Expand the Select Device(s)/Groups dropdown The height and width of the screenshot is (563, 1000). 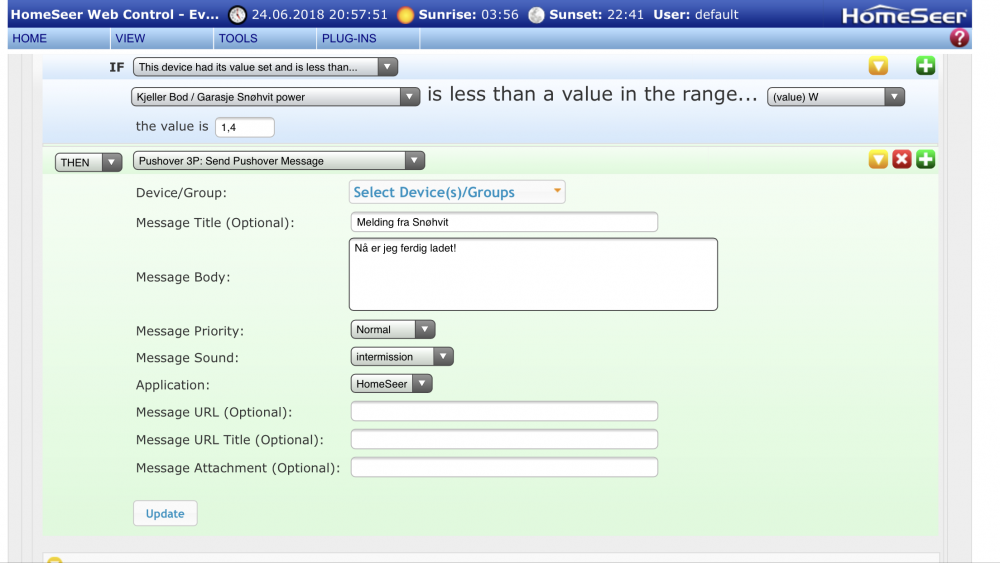(457, 192)
